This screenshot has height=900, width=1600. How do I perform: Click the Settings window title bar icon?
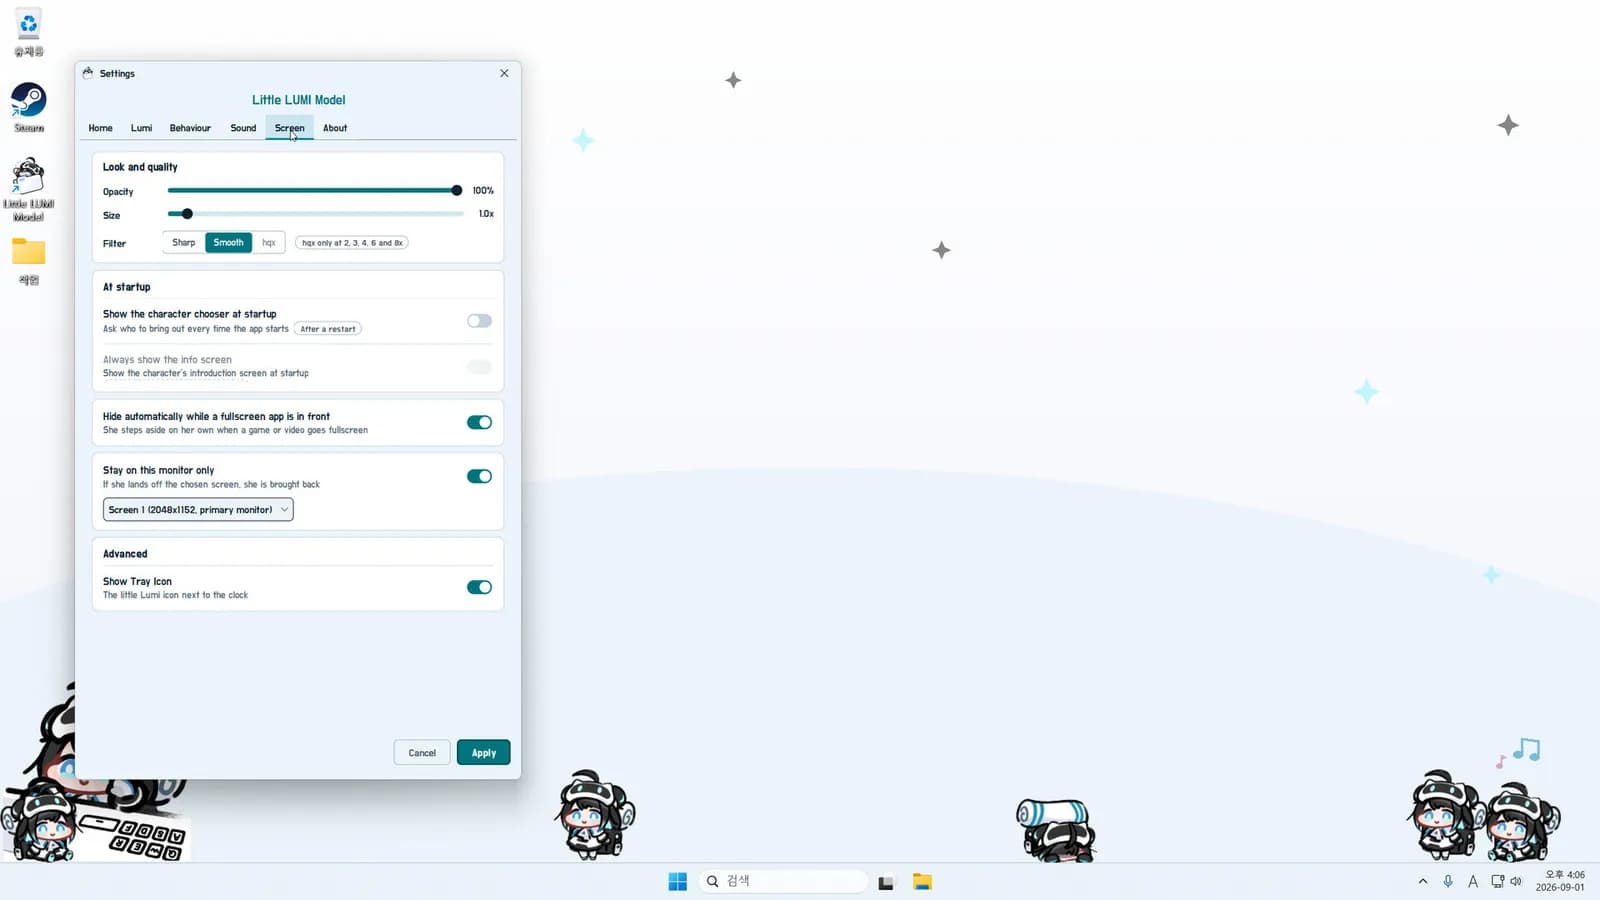click(88, 73)
